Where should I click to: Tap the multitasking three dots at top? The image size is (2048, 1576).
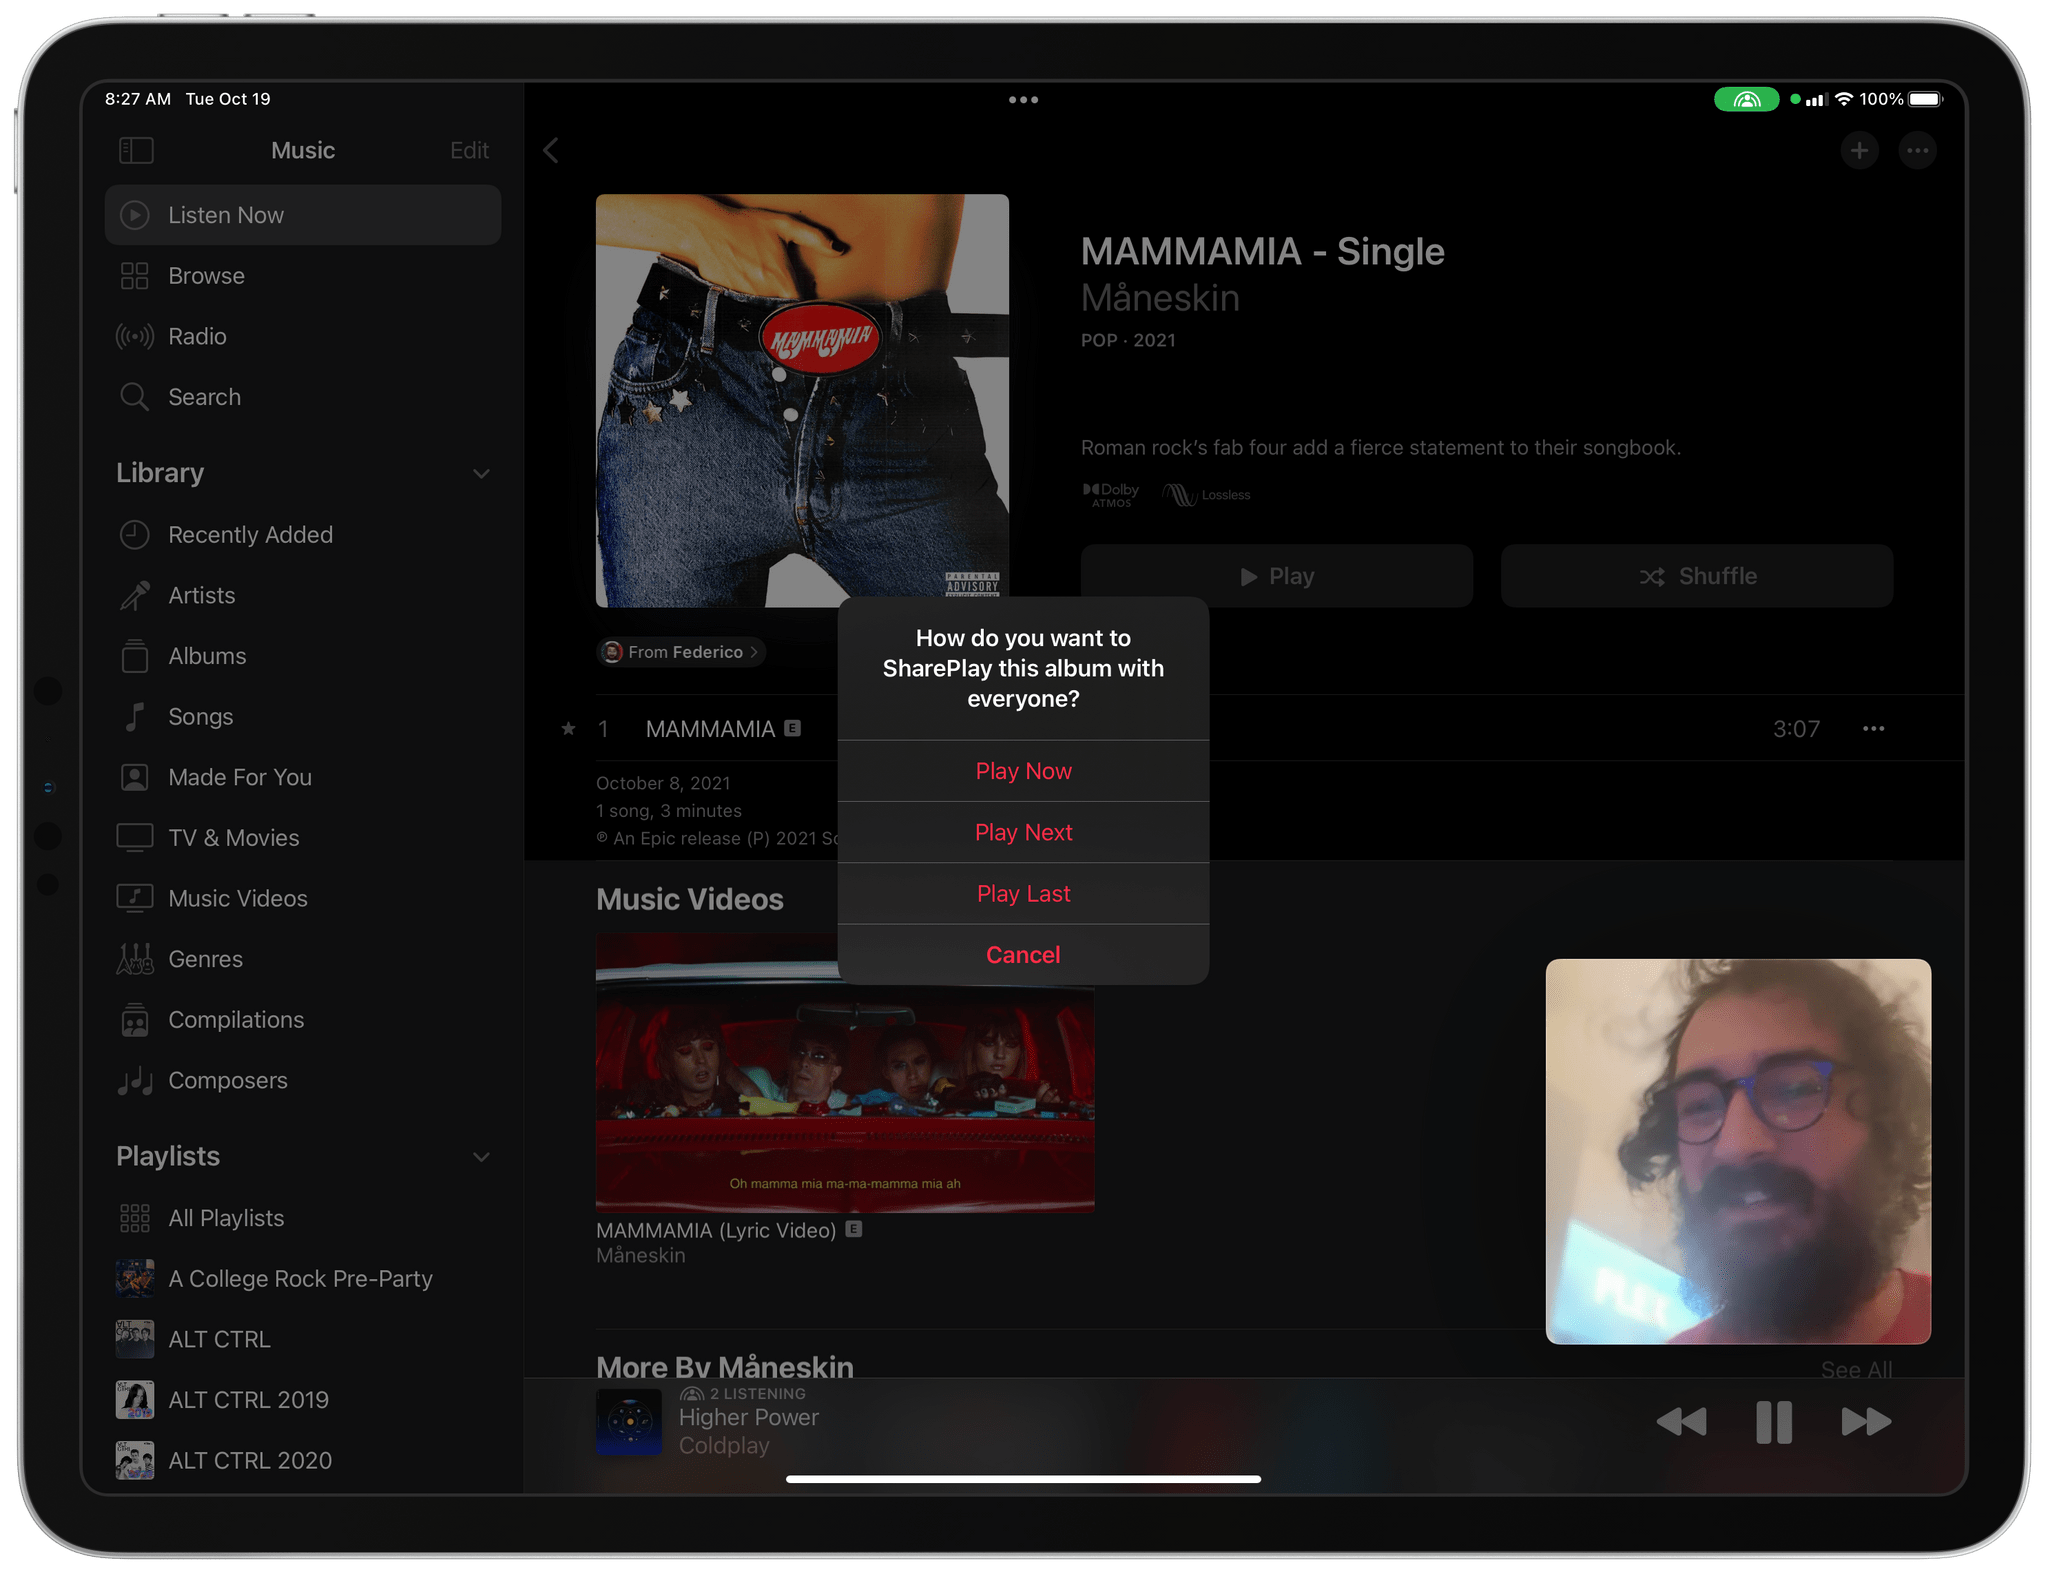(x=1023, y=100)
